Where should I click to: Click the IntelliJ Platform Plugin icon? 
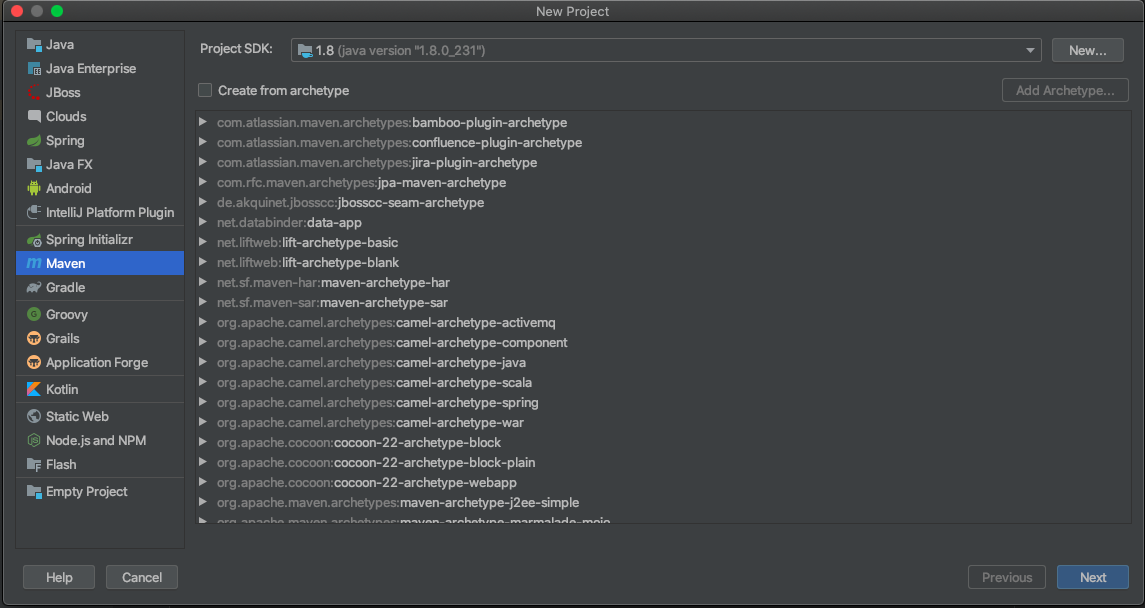[x=34, y=212]
